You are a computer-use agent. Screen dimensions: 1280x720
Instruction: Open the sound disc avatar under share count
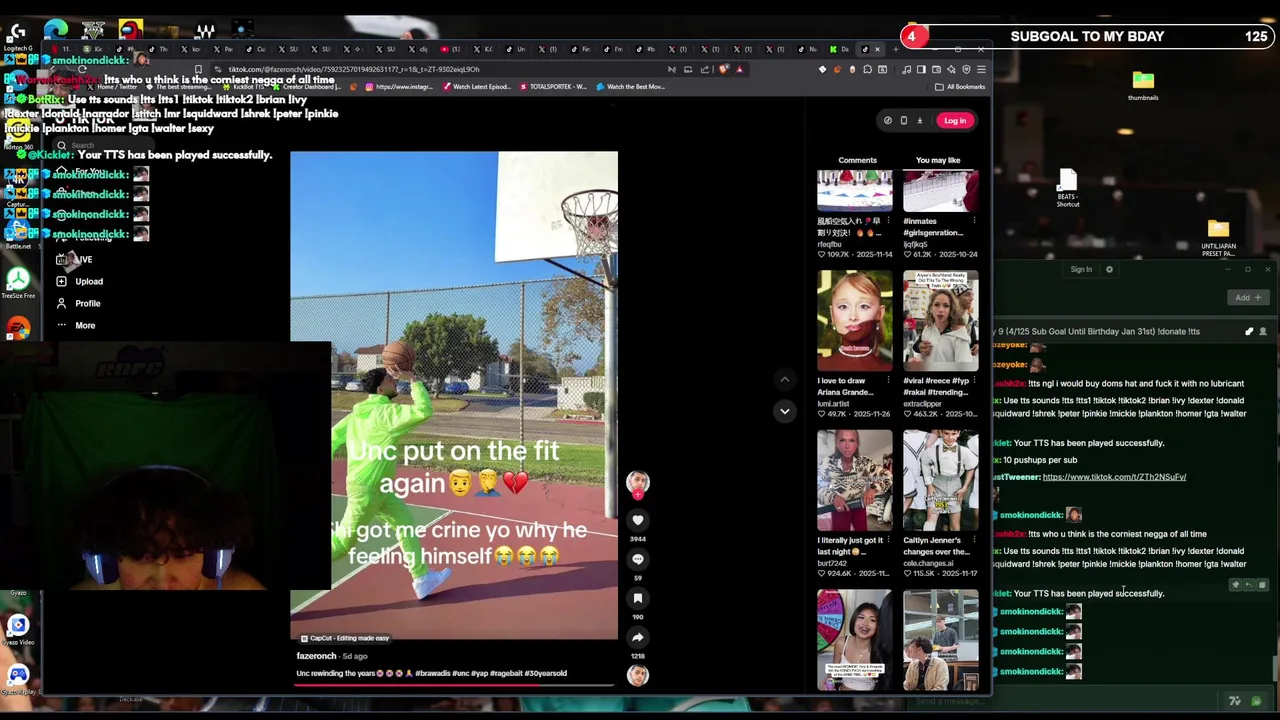coord(637,676)
